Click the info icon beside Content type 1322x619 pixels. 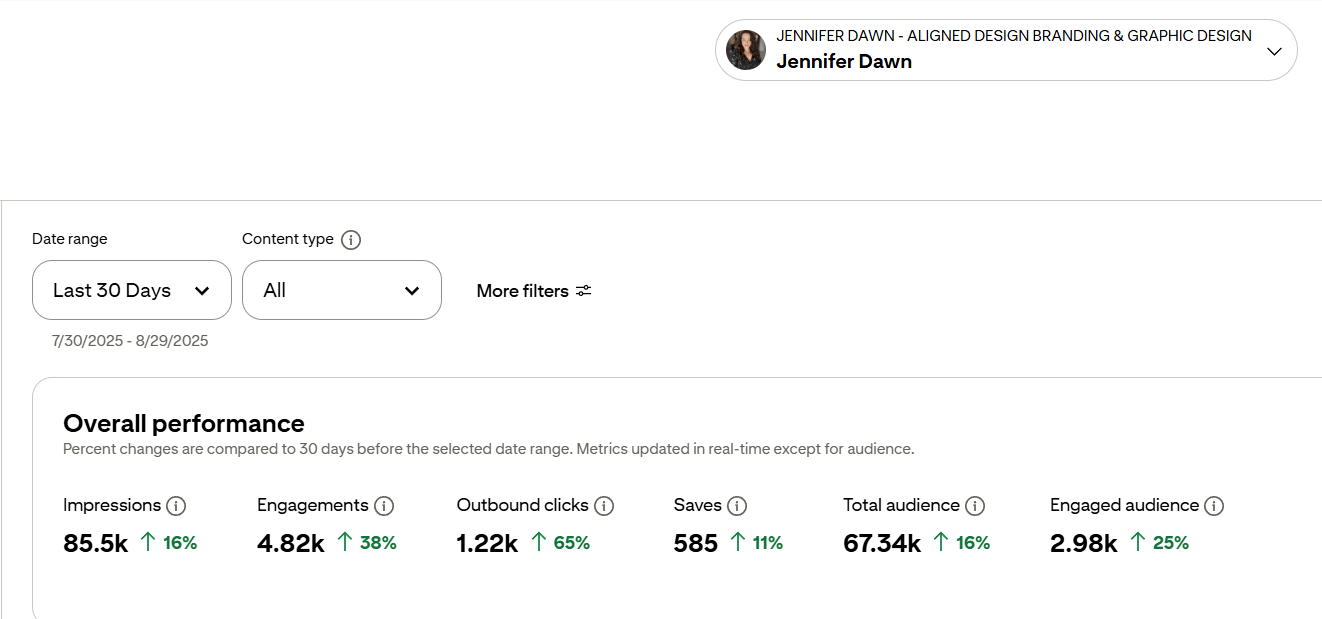(x=351, y=240)
